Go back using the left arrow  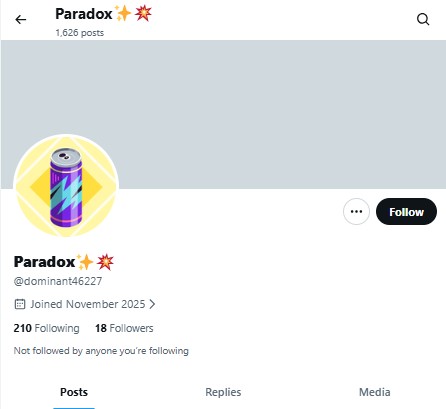[21, 20]
